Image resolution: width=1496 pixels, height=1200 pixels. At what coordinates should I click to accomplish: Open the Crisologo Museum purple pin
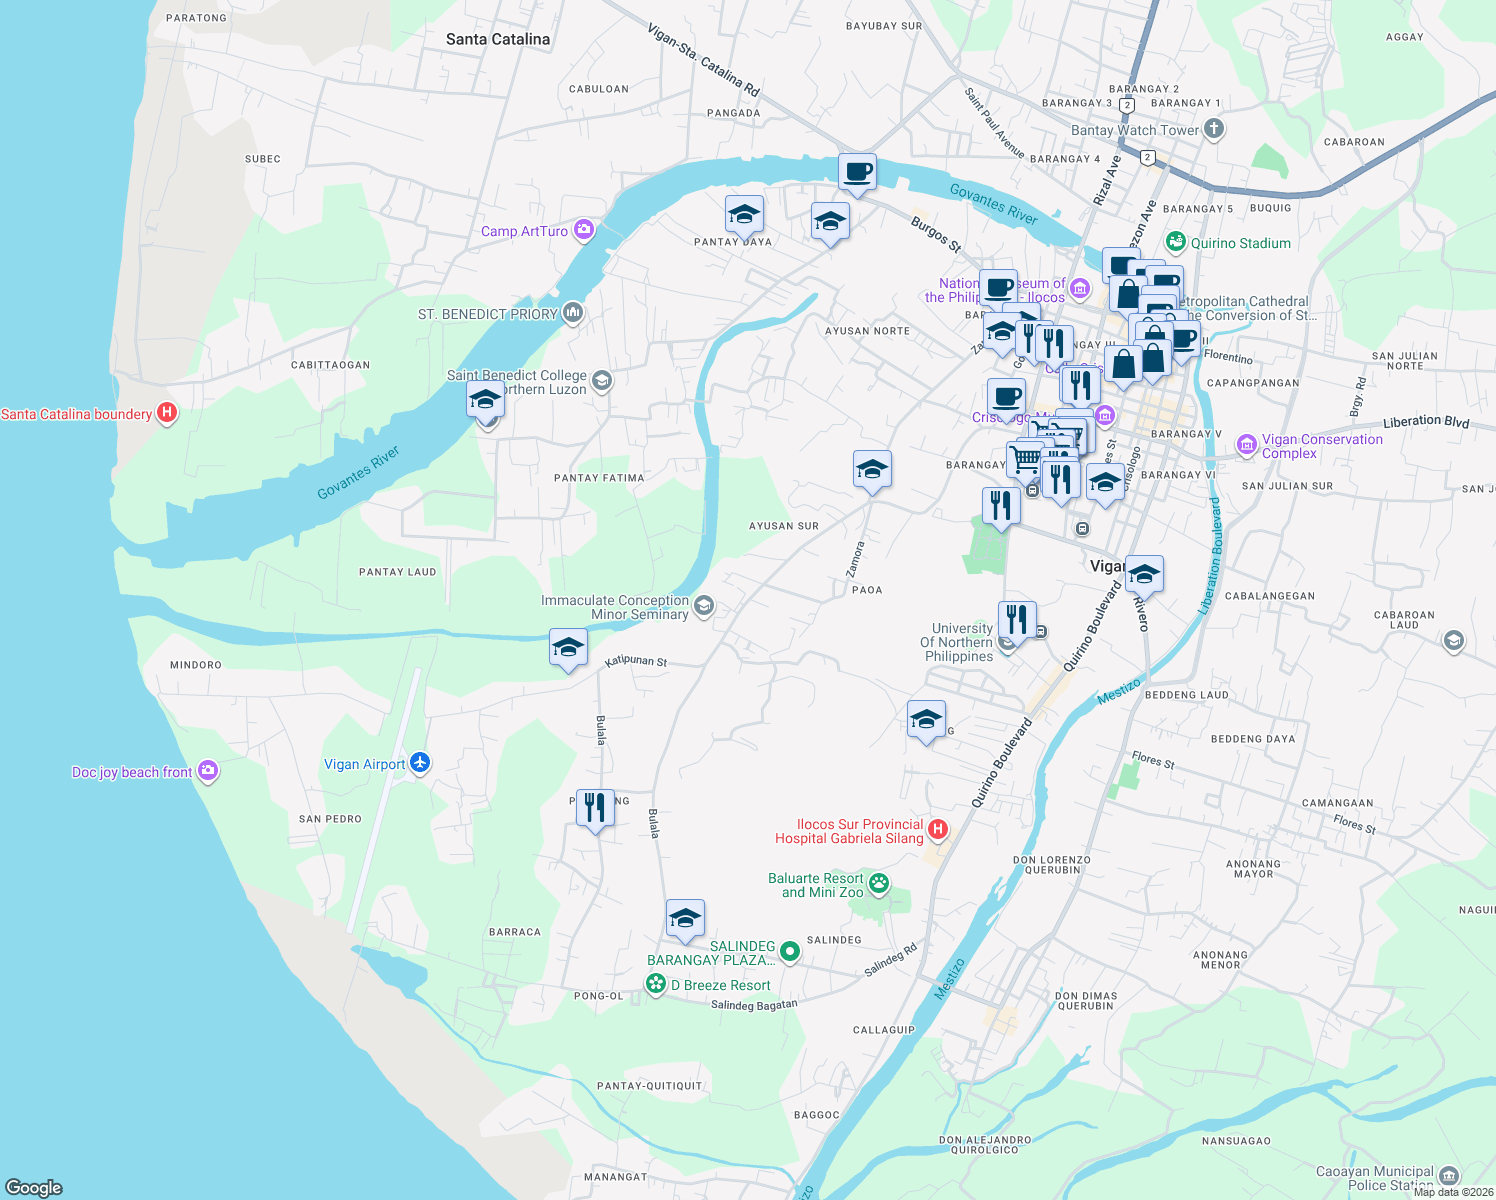point(1104,415)
